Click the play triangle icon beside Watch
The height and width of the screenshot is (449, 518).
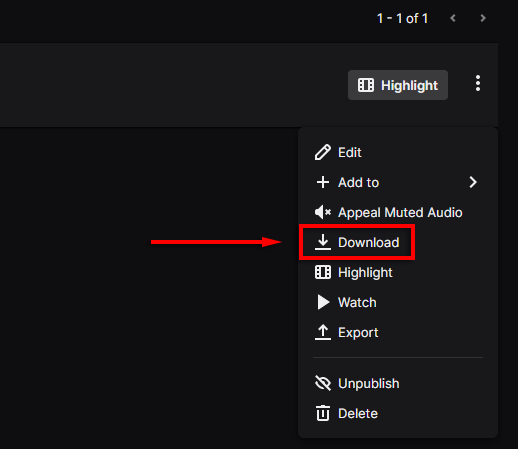pos(323,302)
